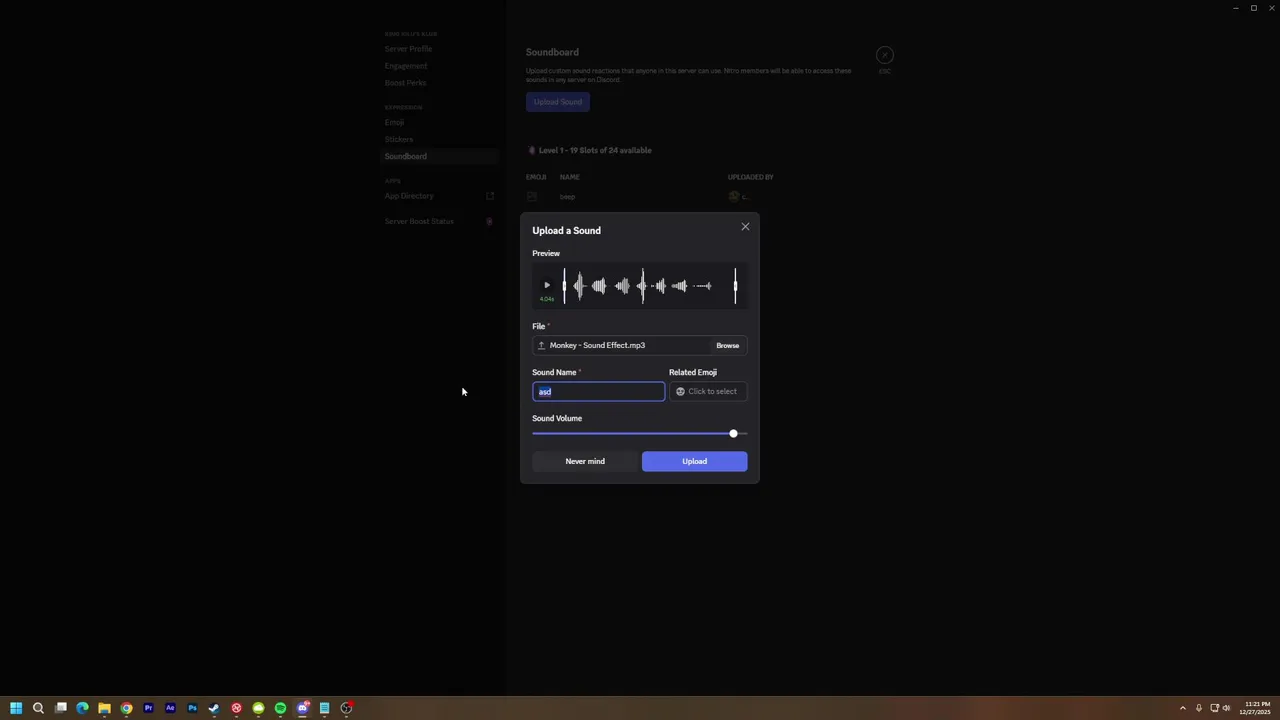The height and width of the screenshot is (720, 1280).
Task: Launch Microsoft Edge from the taskbar
Action: tap(82, 708)
